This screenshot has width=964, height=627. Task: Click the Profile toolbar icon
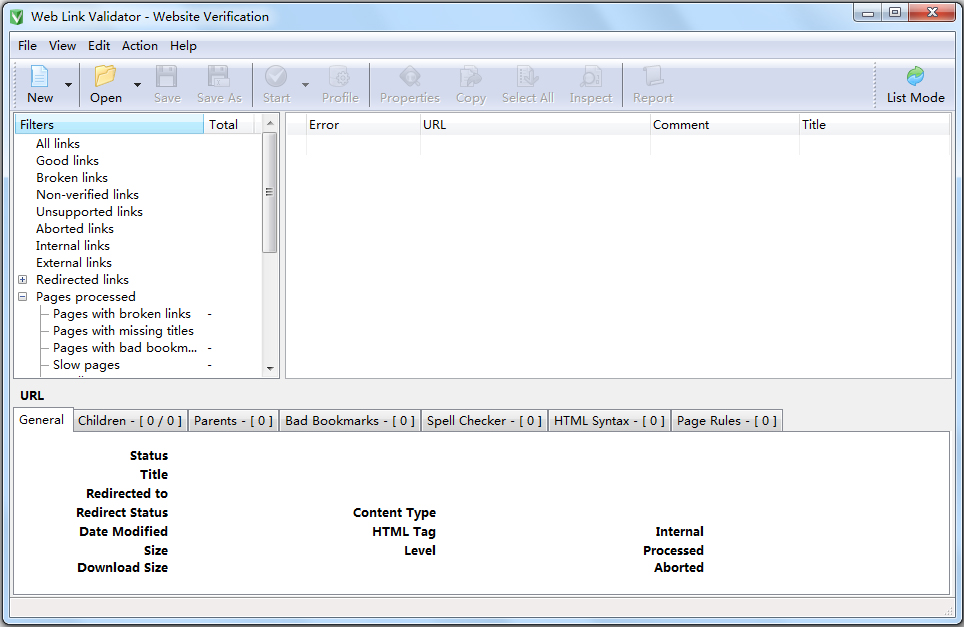click(x=340, y=76)
